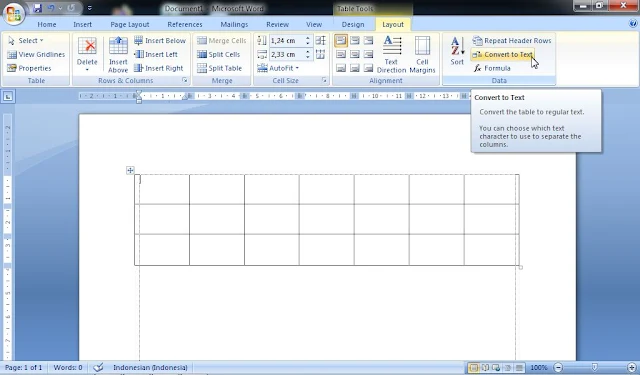Click the table resize handle at bottom-right
640x375 pixels.
520,267
